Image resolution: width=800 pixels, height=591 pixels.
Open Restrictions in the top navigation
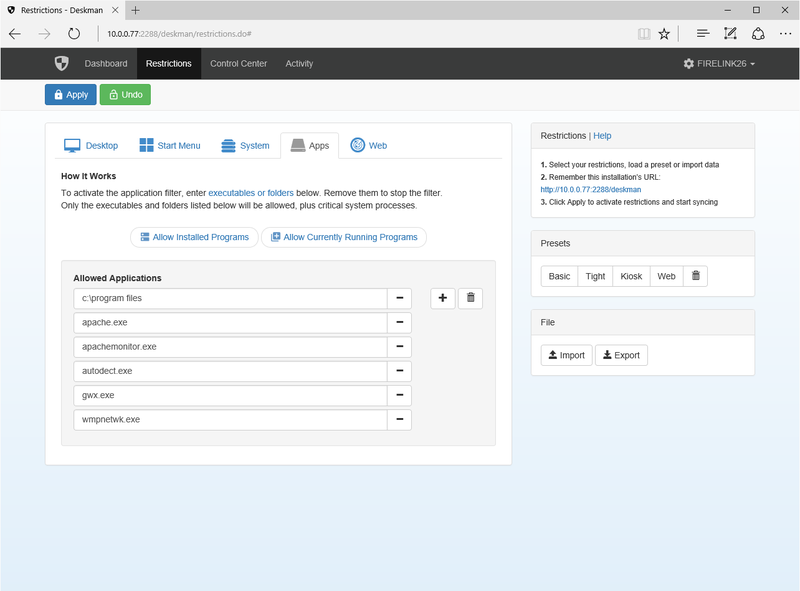tap(169, 64)
